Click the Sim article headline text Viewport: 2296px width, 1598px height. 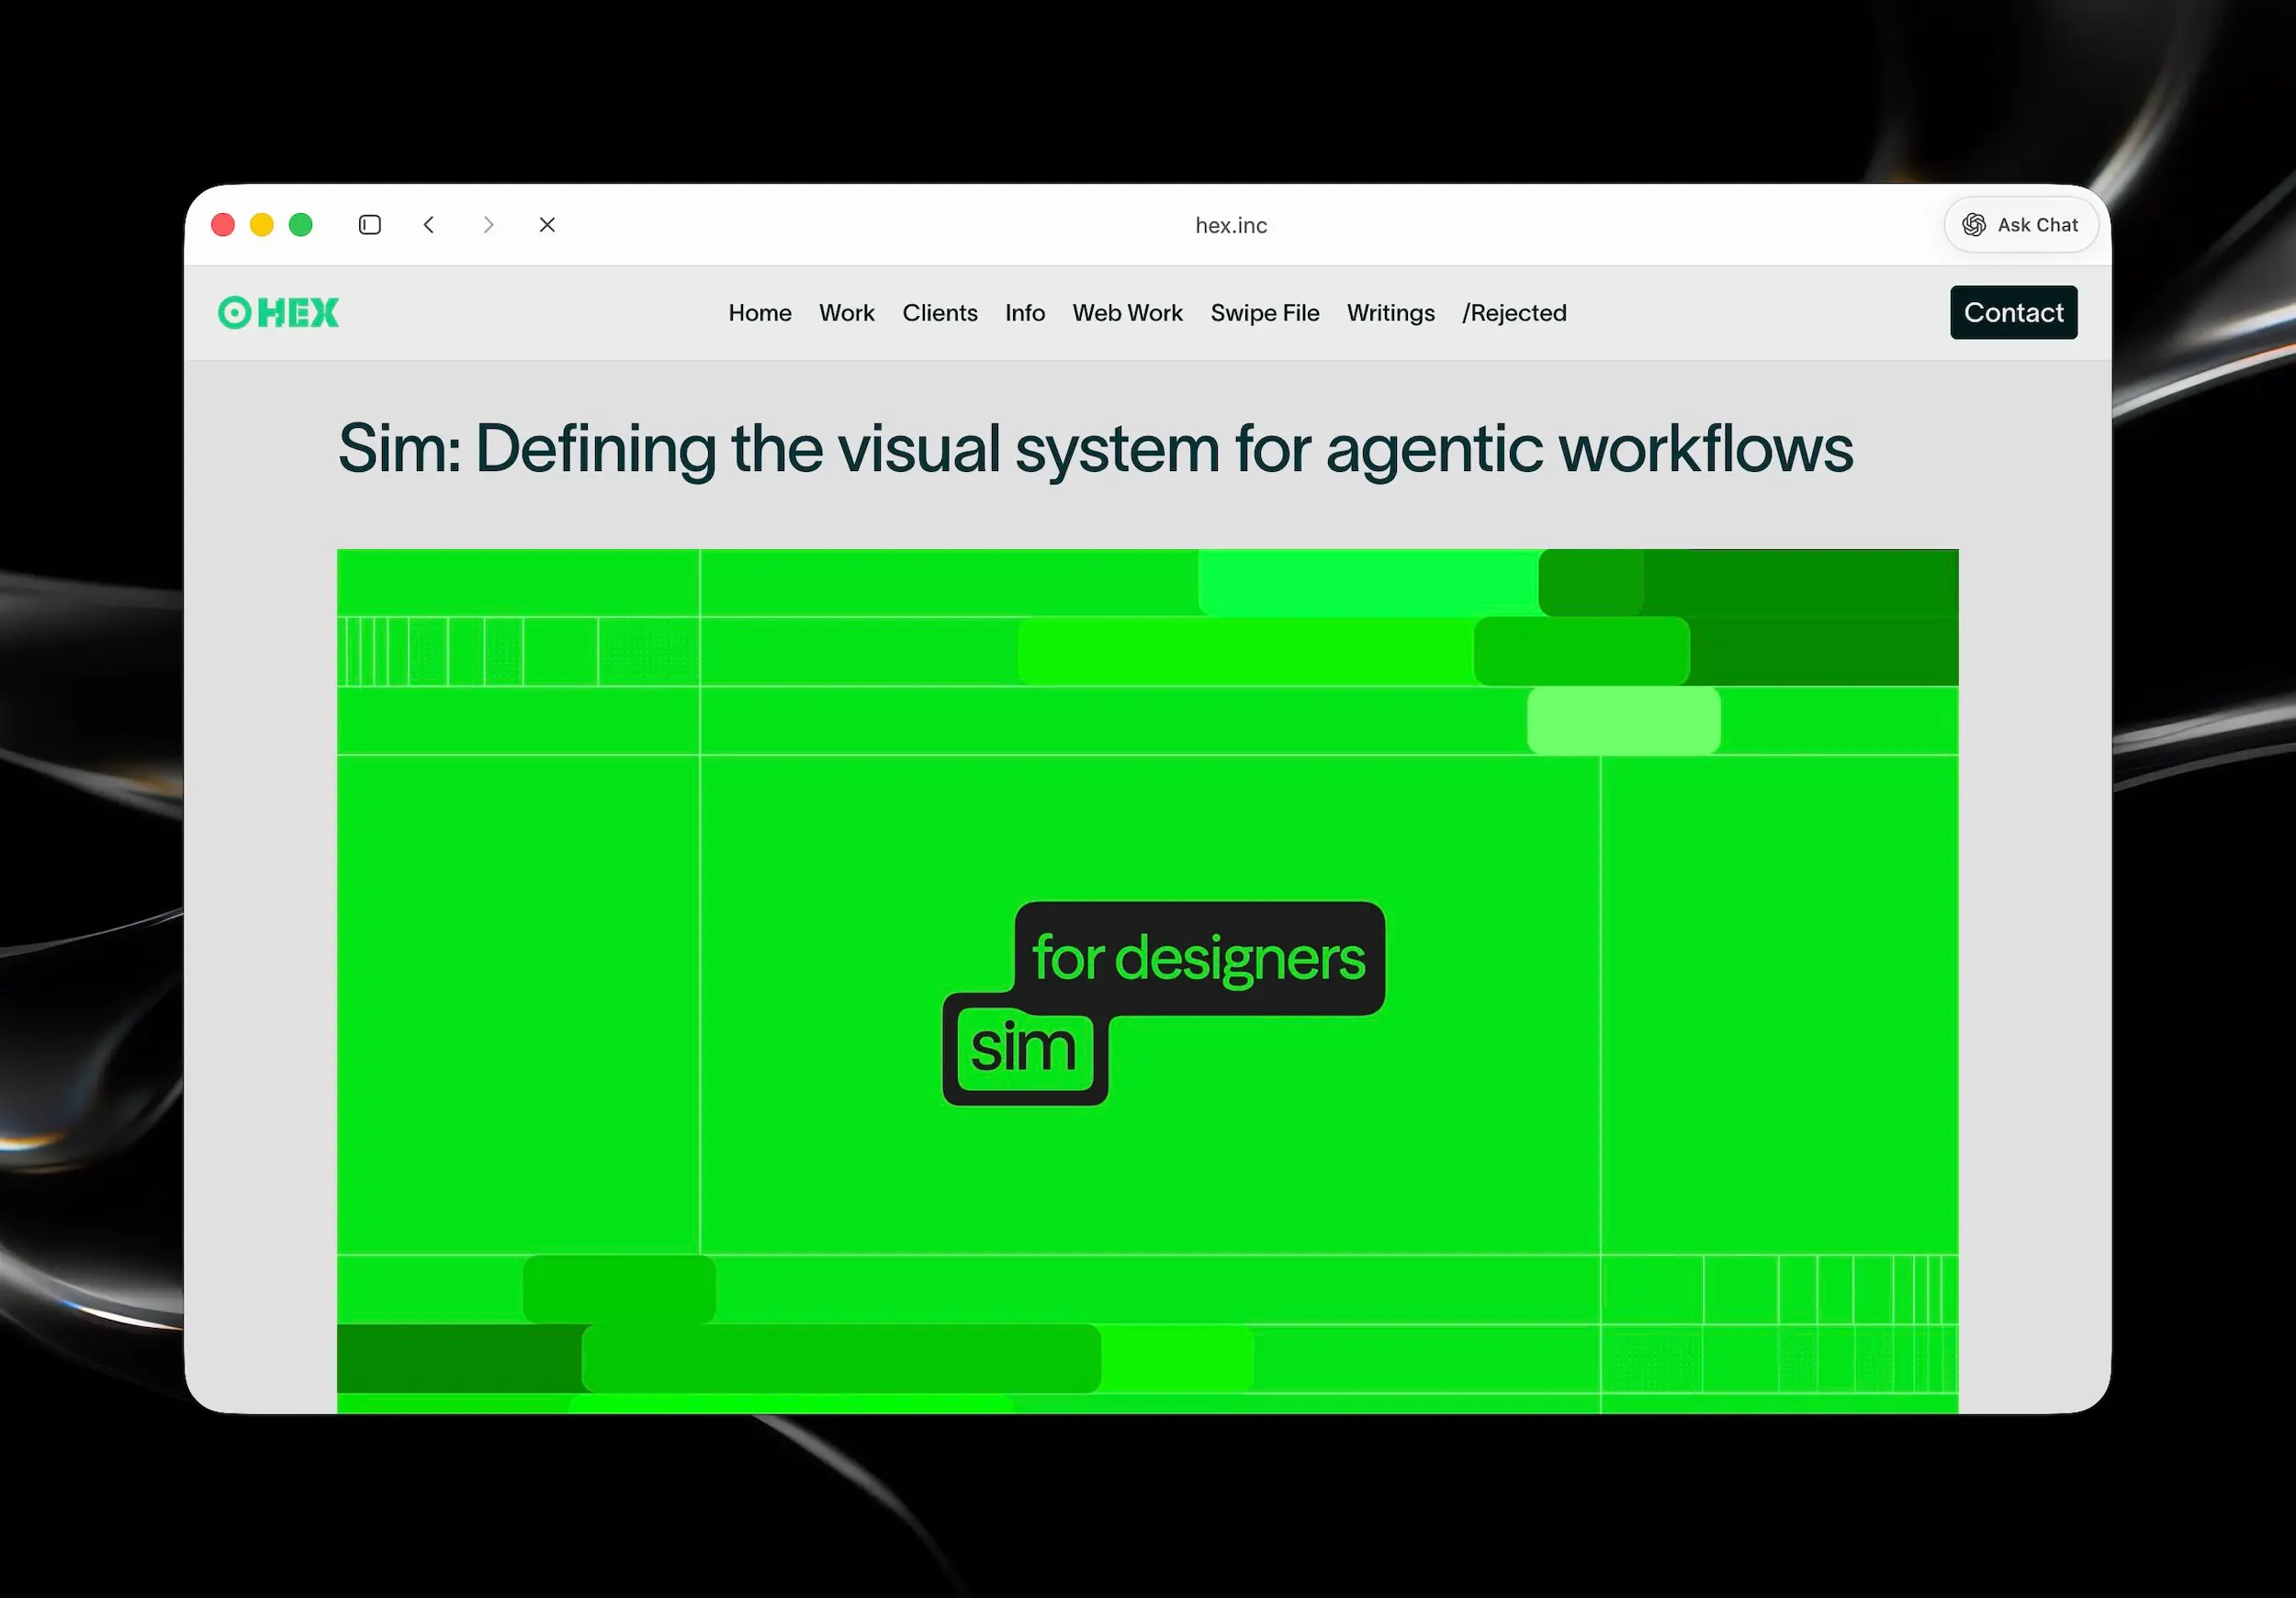(x=1095, y=449)
